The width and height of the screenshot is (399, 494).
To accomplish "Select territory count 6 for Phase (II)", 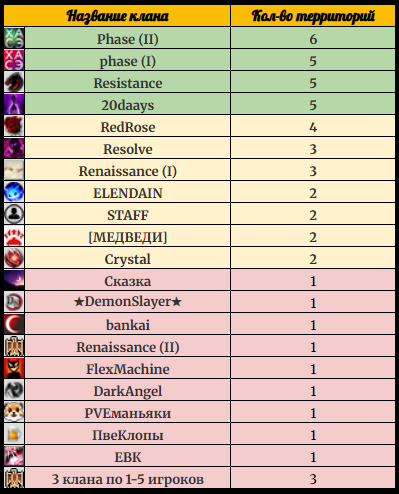I will [313, 38].
